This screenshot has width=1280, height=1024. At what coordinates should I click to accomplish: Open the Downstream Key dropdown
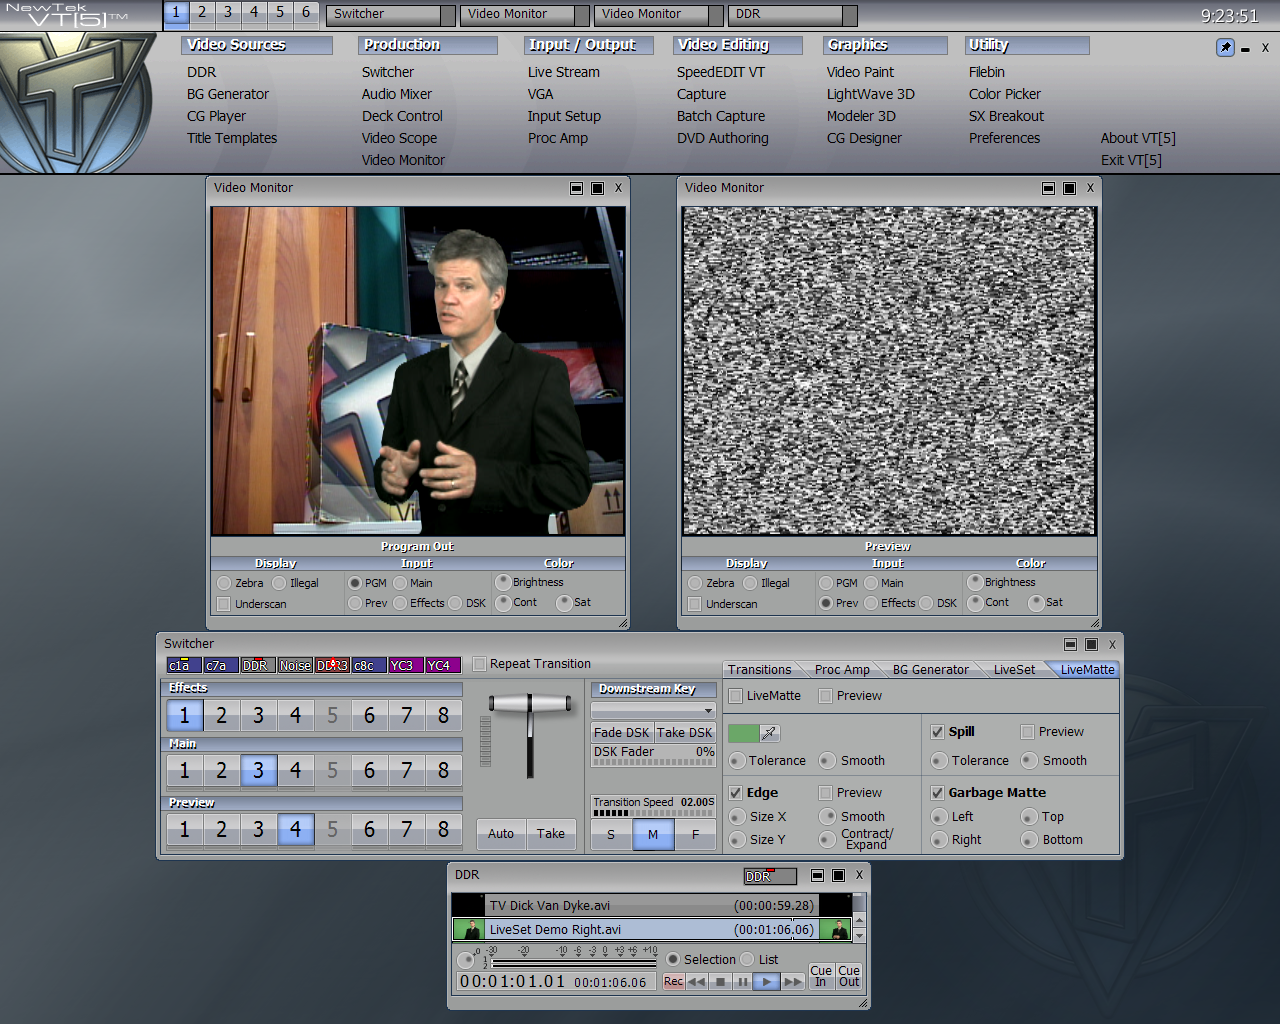point(654,710)
